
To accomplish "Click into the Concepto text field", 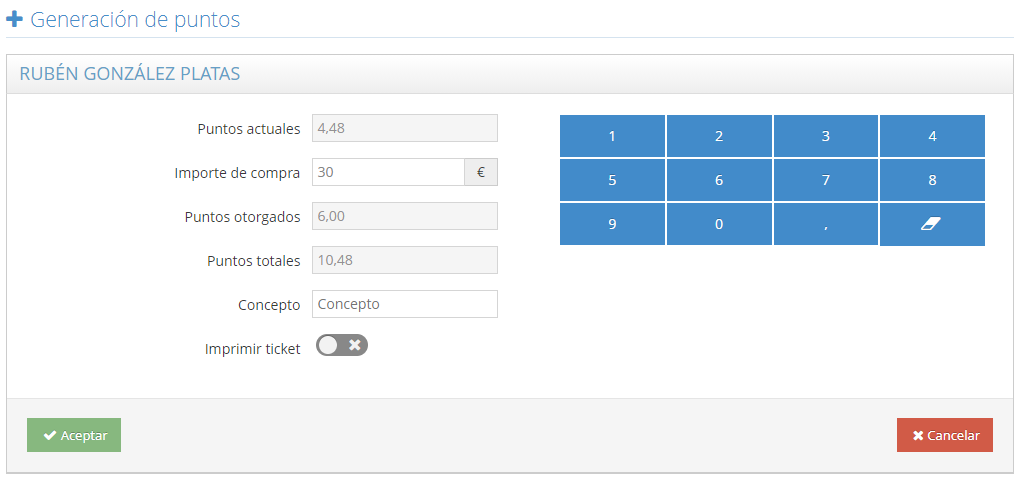I will pyautogui.click(x=404, y=304).
